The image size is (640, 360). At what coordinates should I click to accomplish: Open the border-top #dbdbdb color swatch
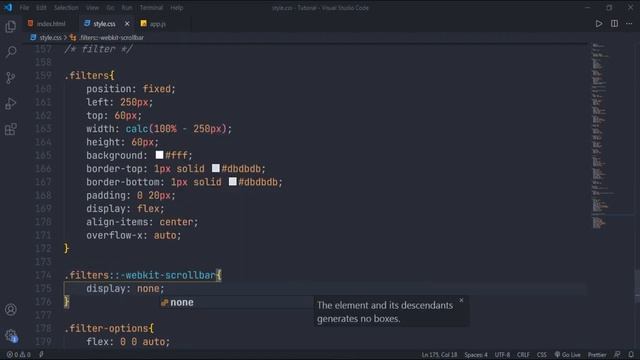click(216, 168)
